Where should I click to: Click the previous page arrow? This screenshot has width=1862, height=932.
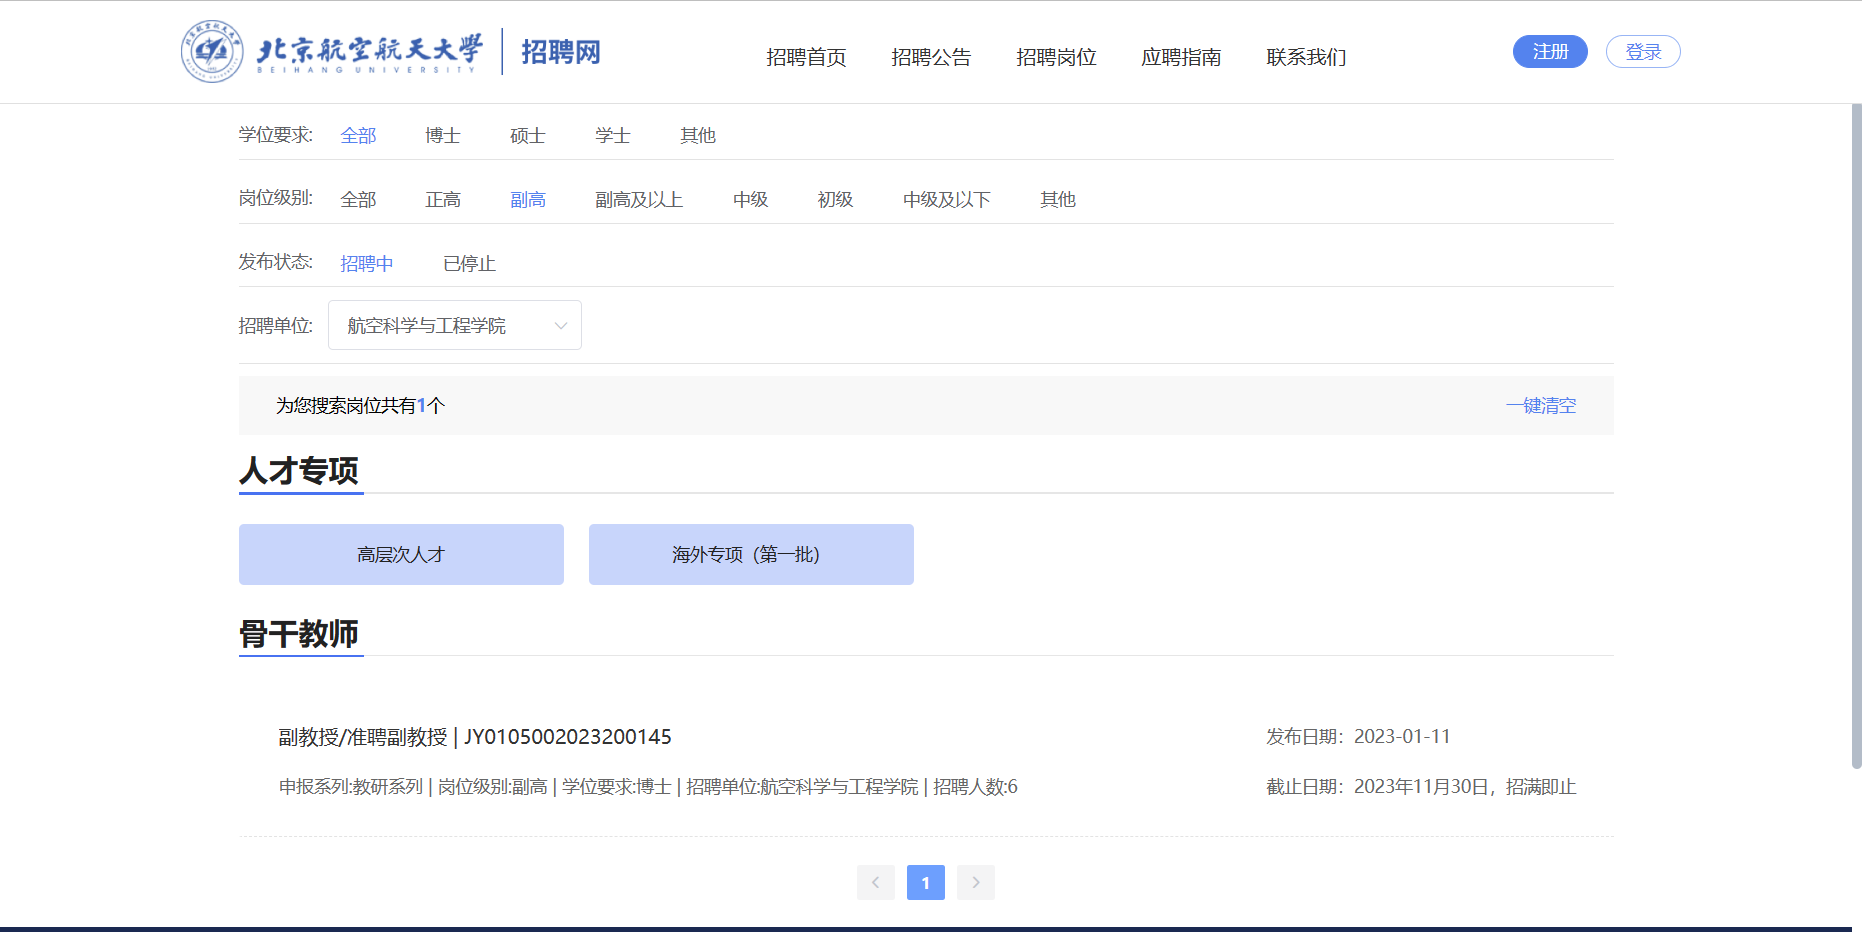875,882
